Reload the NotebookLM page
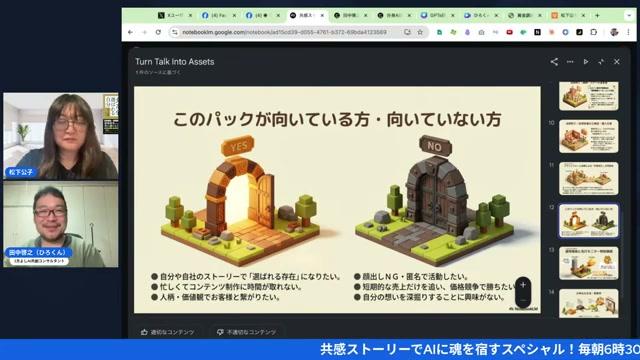640x360 pixels. tap(158, 32)
